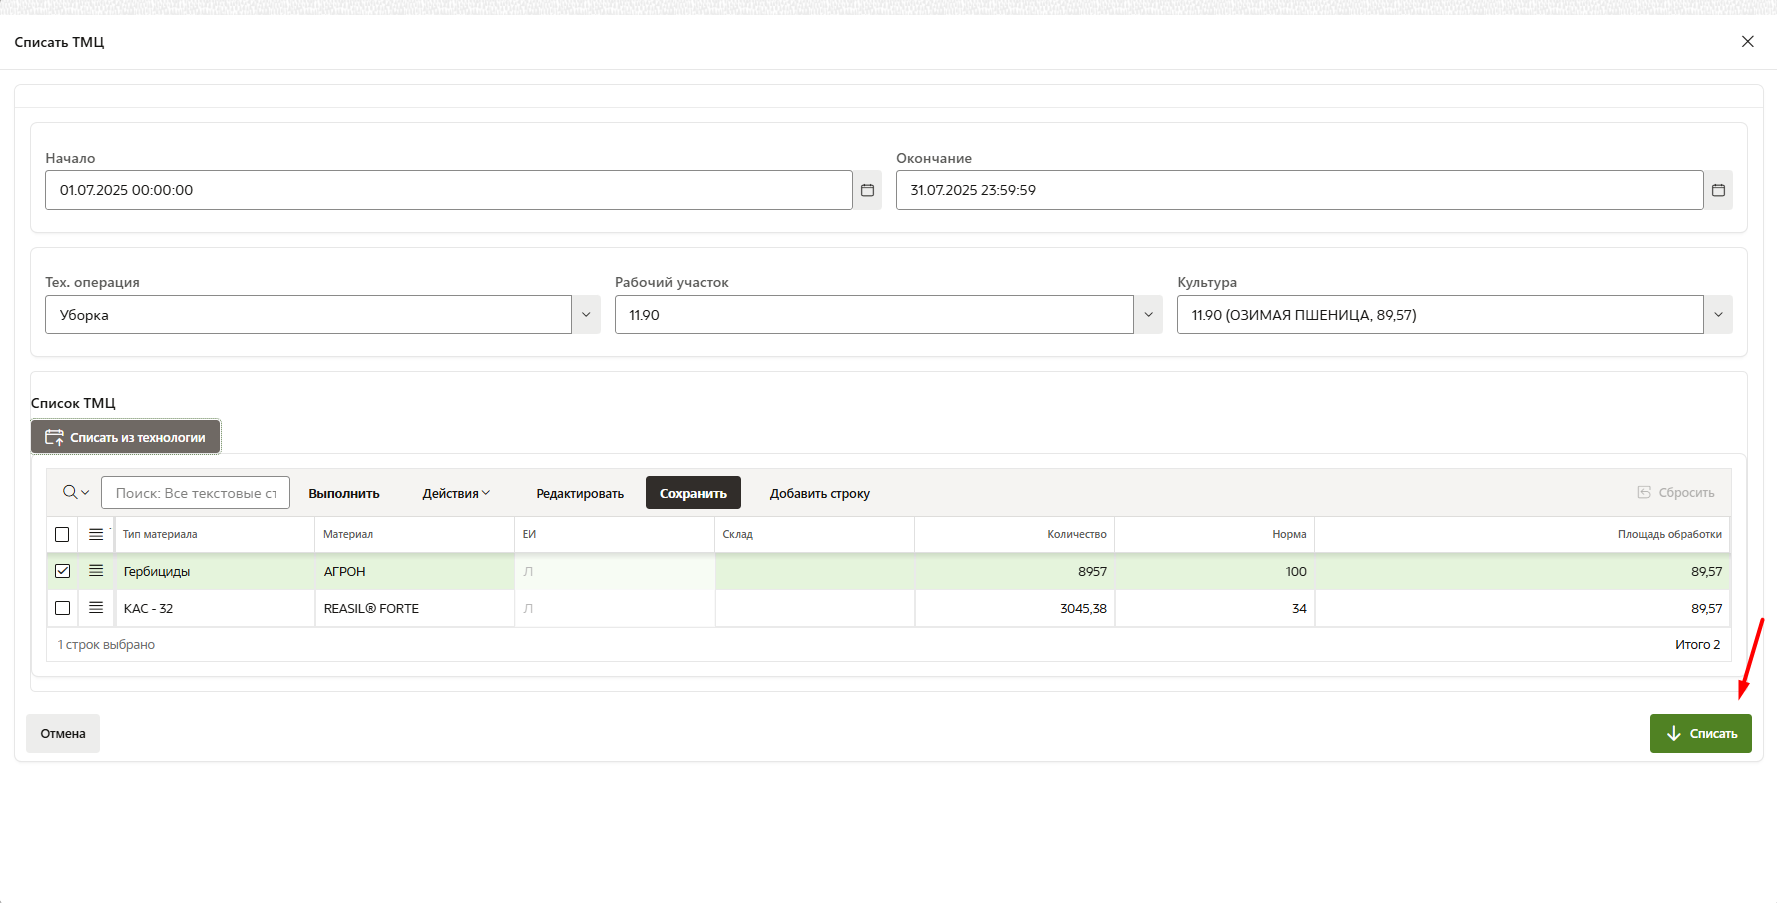Click the search magnifier column selector
This screenshot has width=1777, height=903.
click(x=75, y=492)
